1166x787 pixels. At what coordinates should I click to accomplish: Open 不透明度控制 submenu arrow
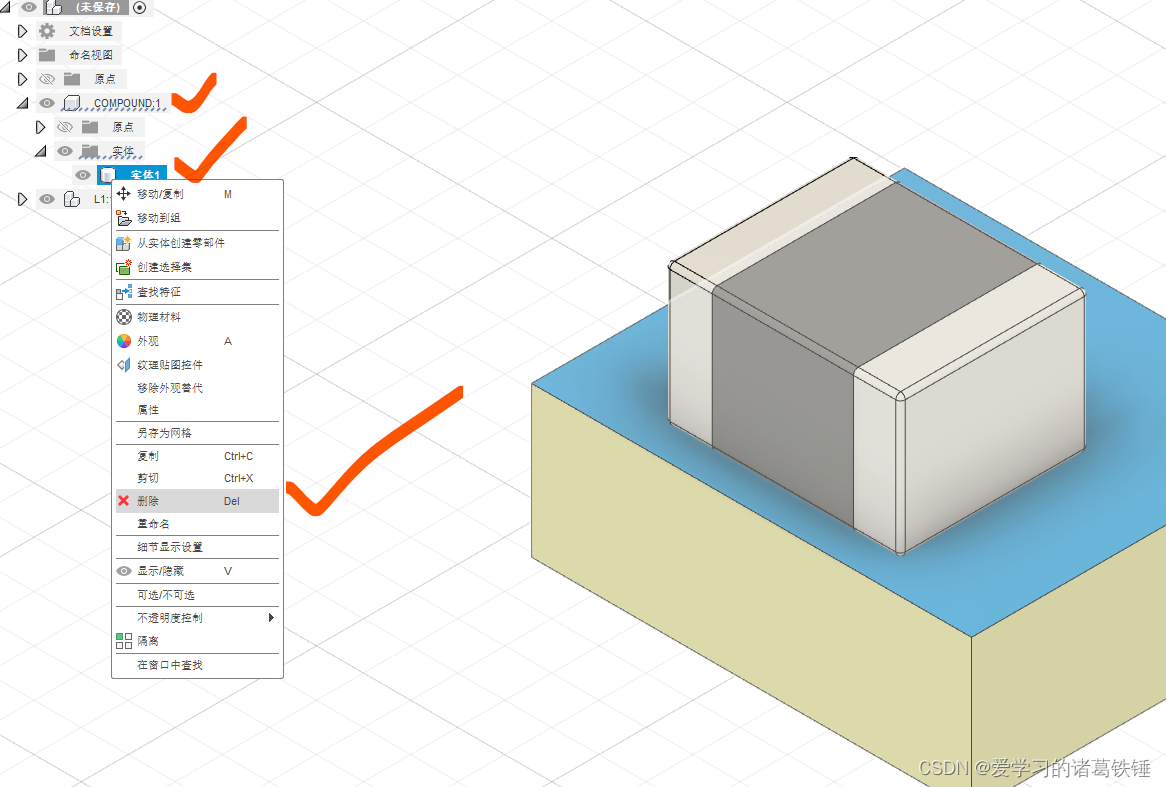pos(270,618)
